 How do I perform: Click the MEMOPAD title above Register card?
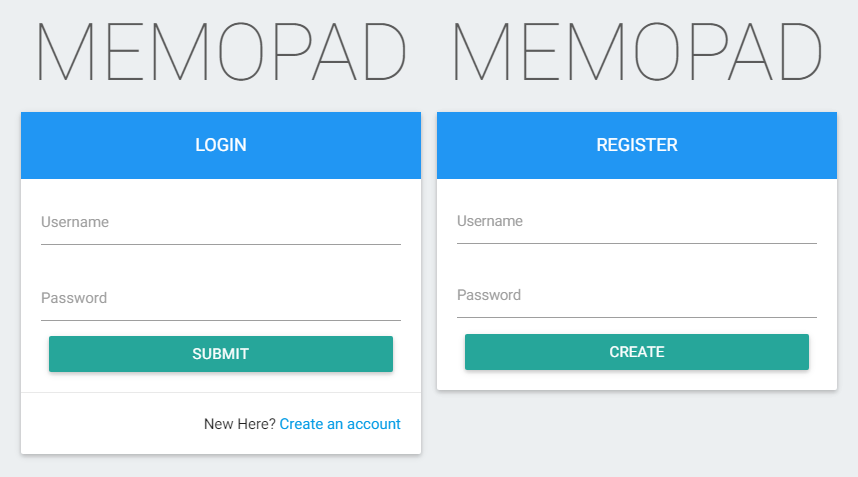(x=637, y=52)
